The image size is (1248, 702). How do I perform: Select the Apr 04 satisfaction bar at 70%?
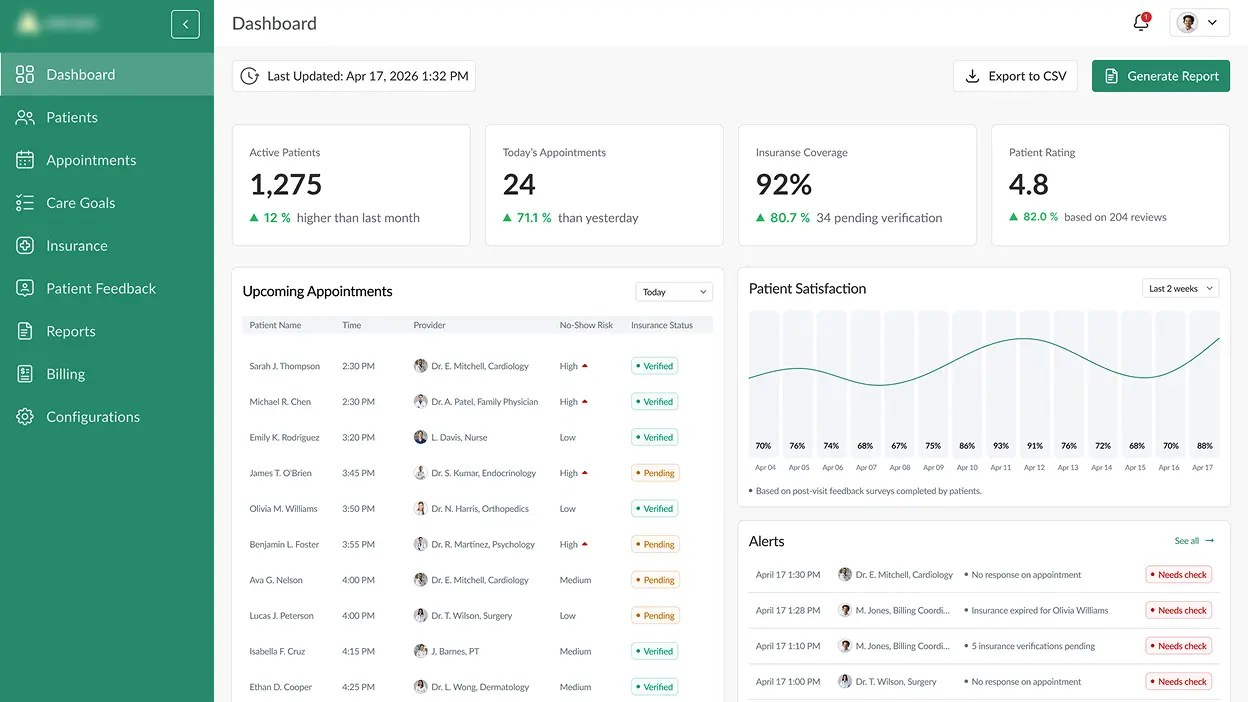pos(763,384)
